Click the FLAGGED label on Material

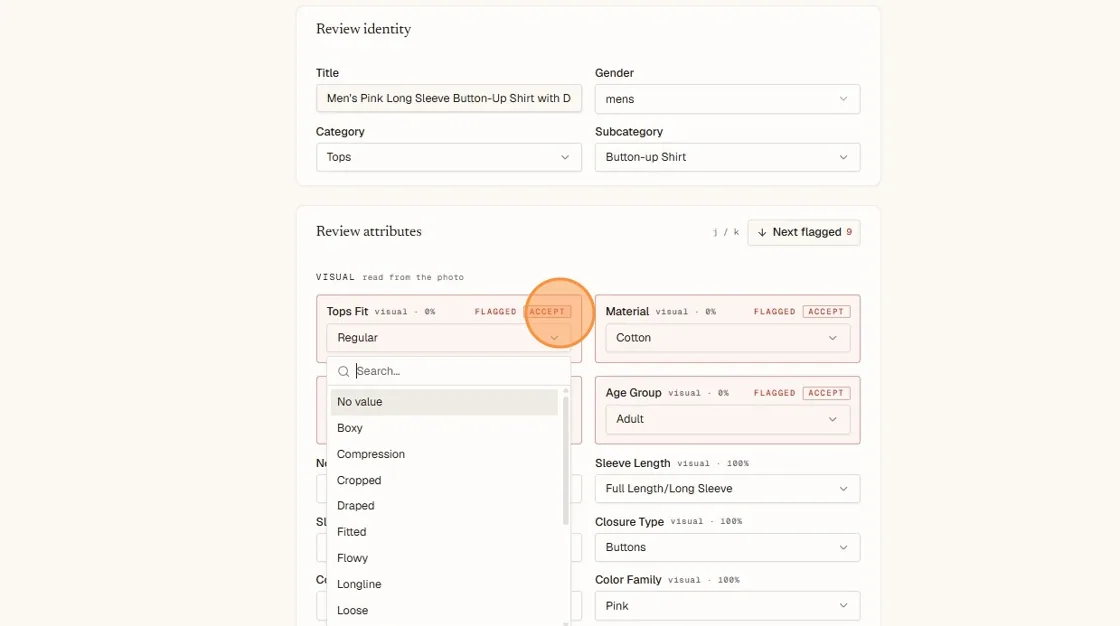coord(774,312)
